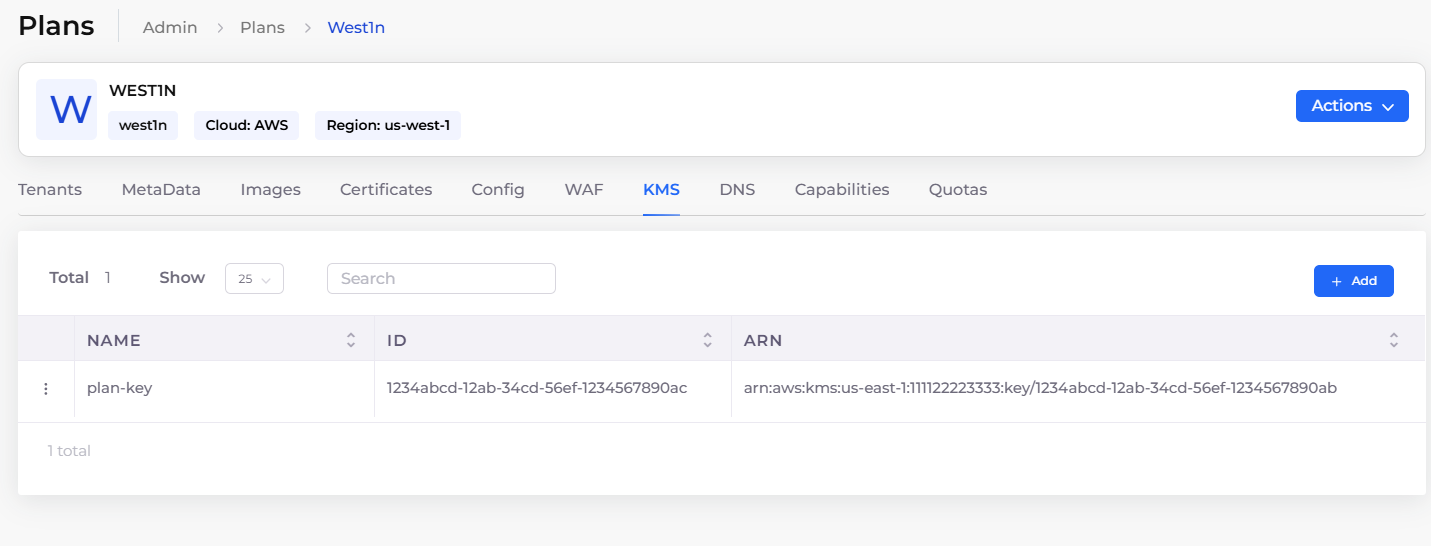The height and width of the screenshot is (546, 1431).
Task: Click the Admin breadcrumb link
Action: click(x=170, y=28)
